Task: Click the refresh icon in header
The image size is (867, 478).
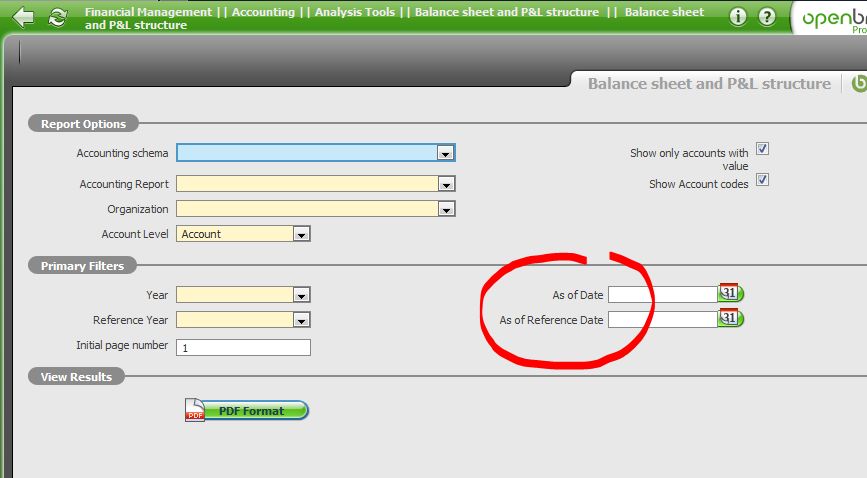Action: click(x=57, y=17)
